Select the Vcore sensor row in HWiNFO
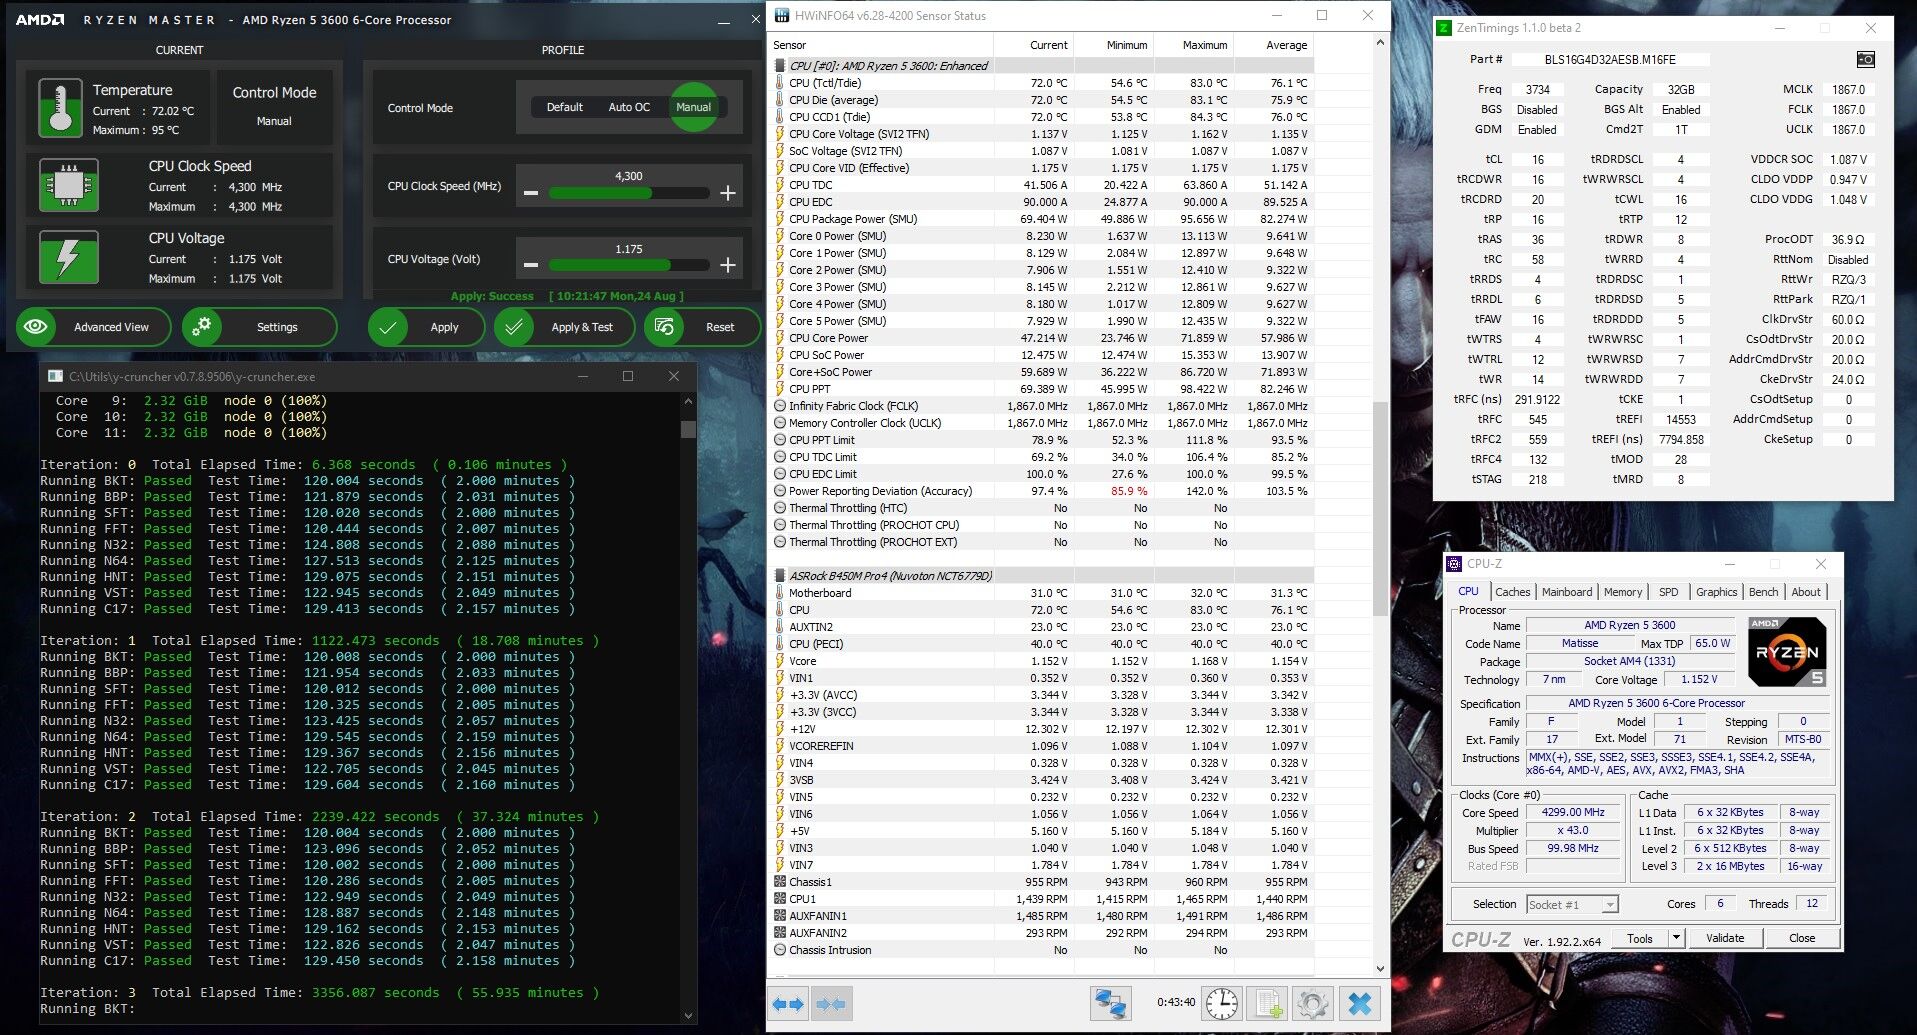 tap(1041, 661)
